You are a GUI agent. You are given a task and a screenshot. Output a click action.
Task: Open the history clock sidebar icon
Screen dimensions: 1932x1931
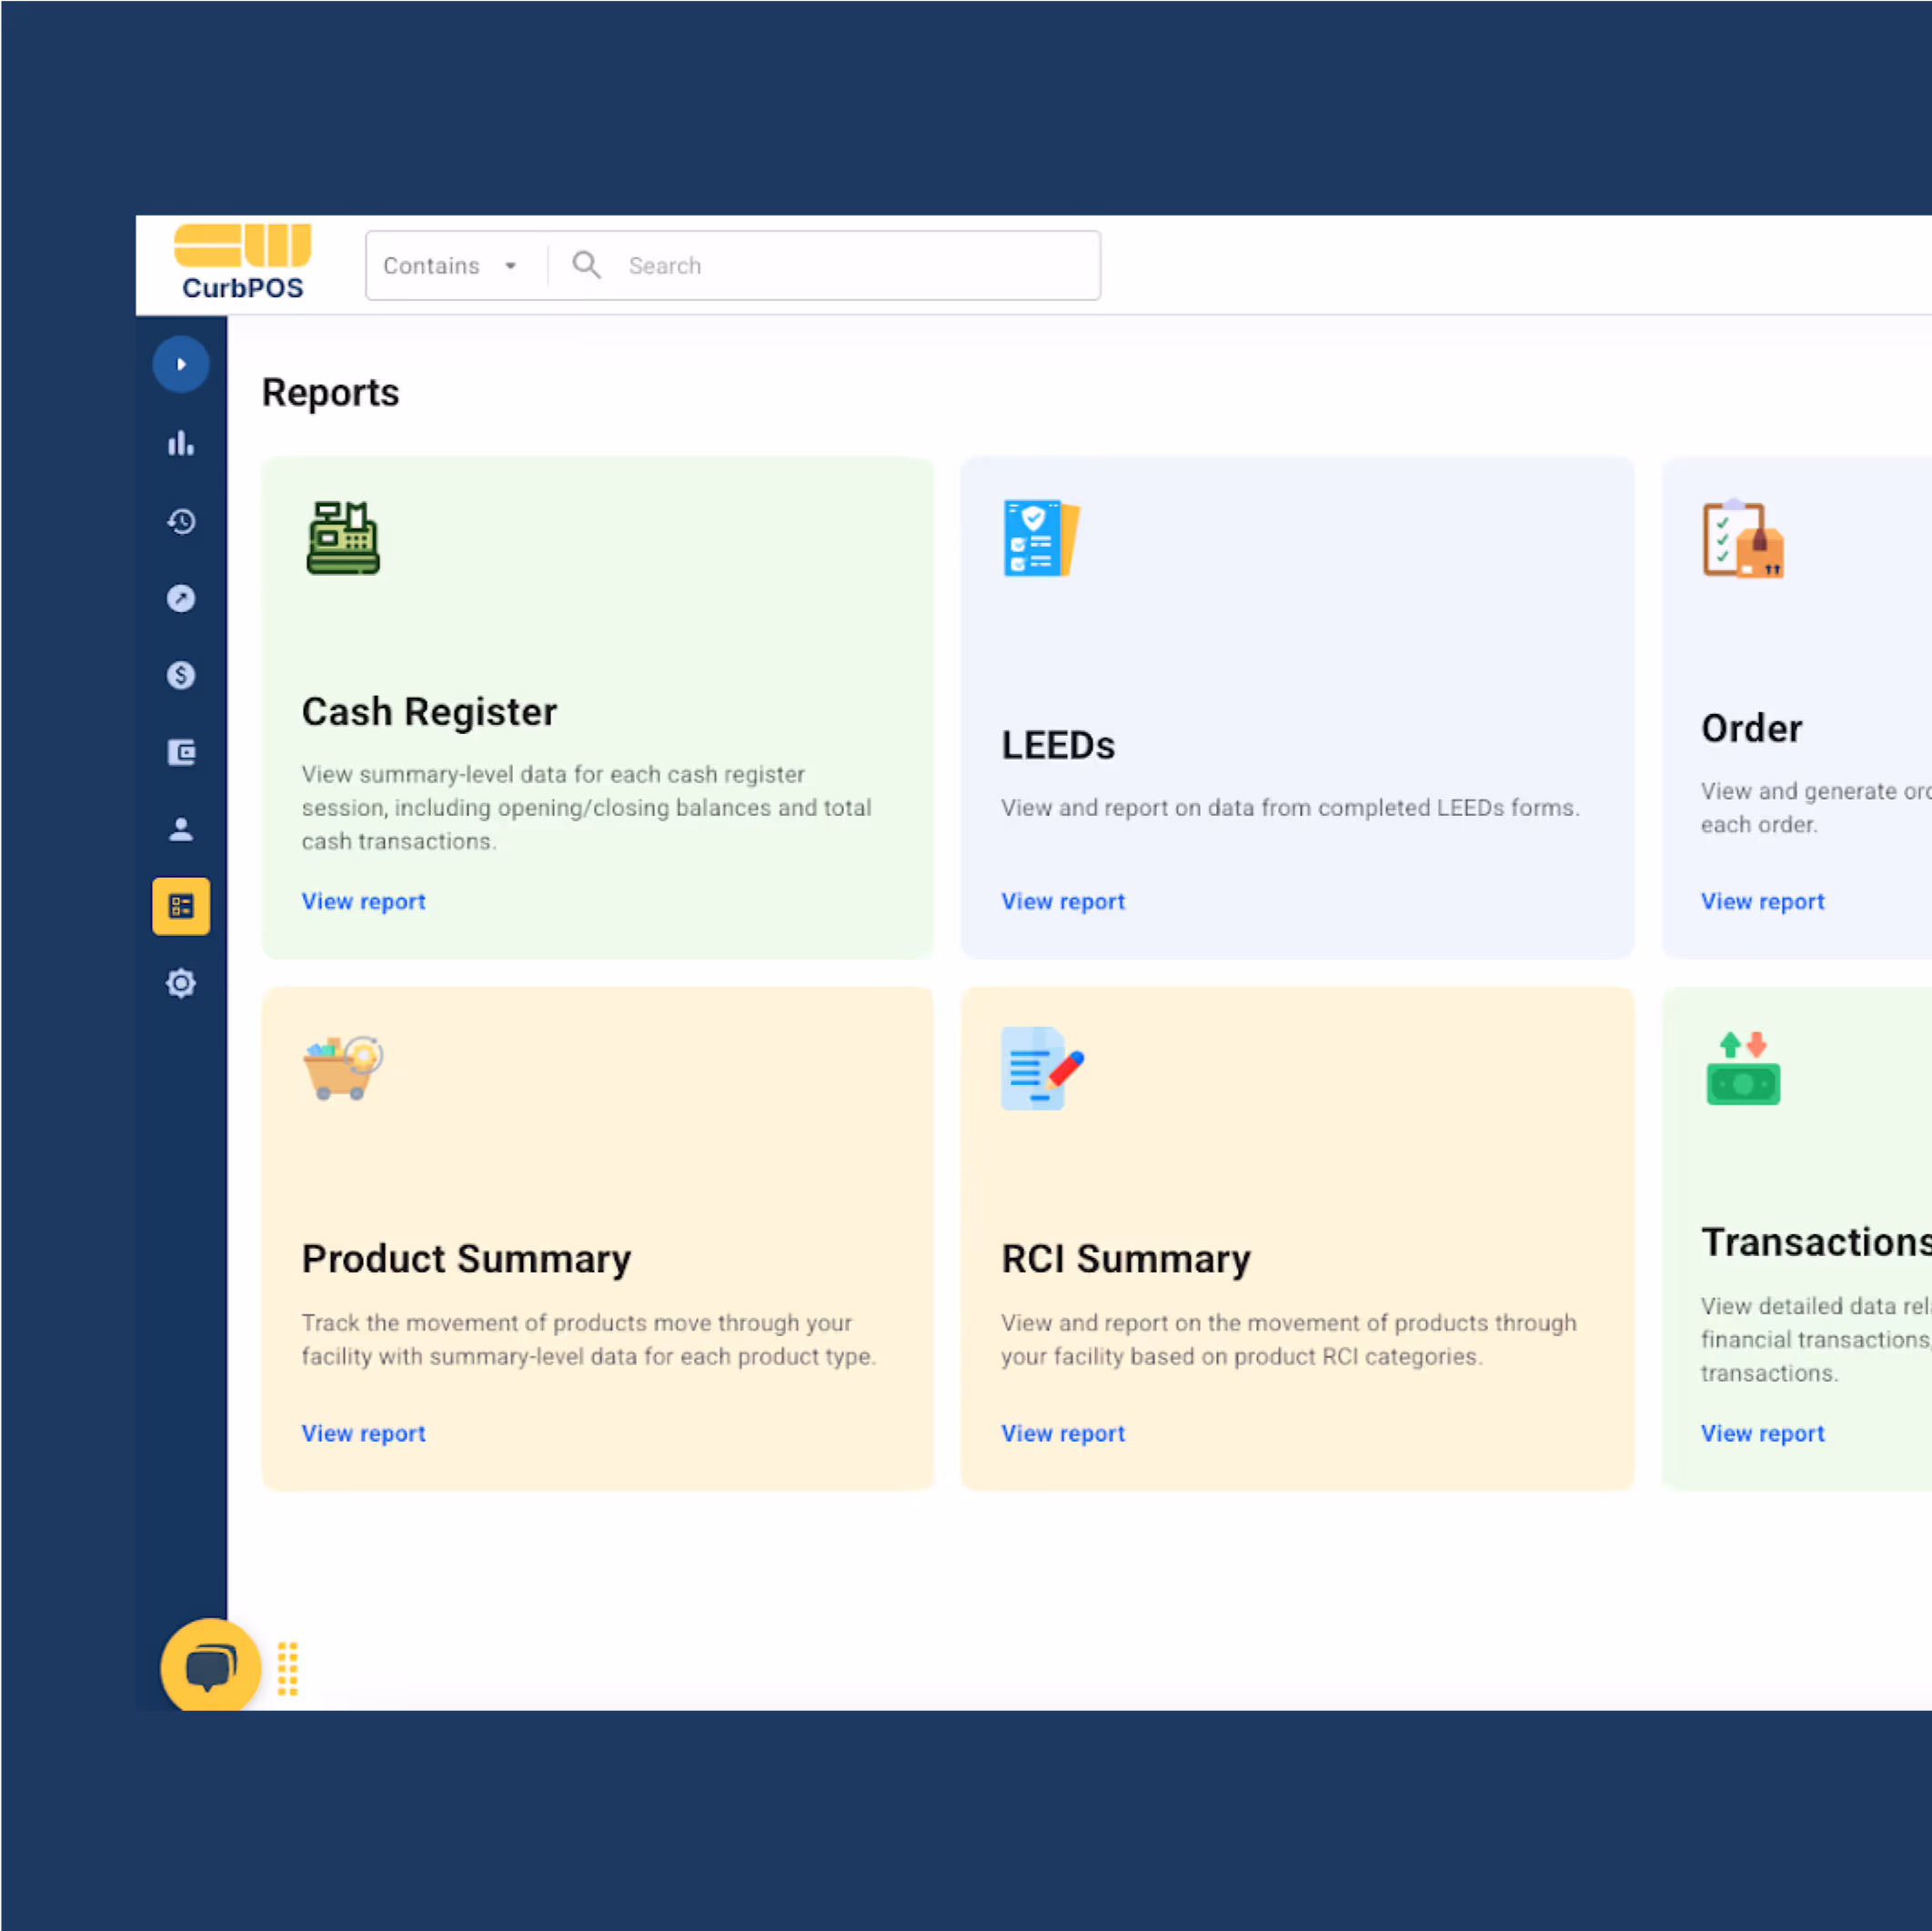point(181,521)
